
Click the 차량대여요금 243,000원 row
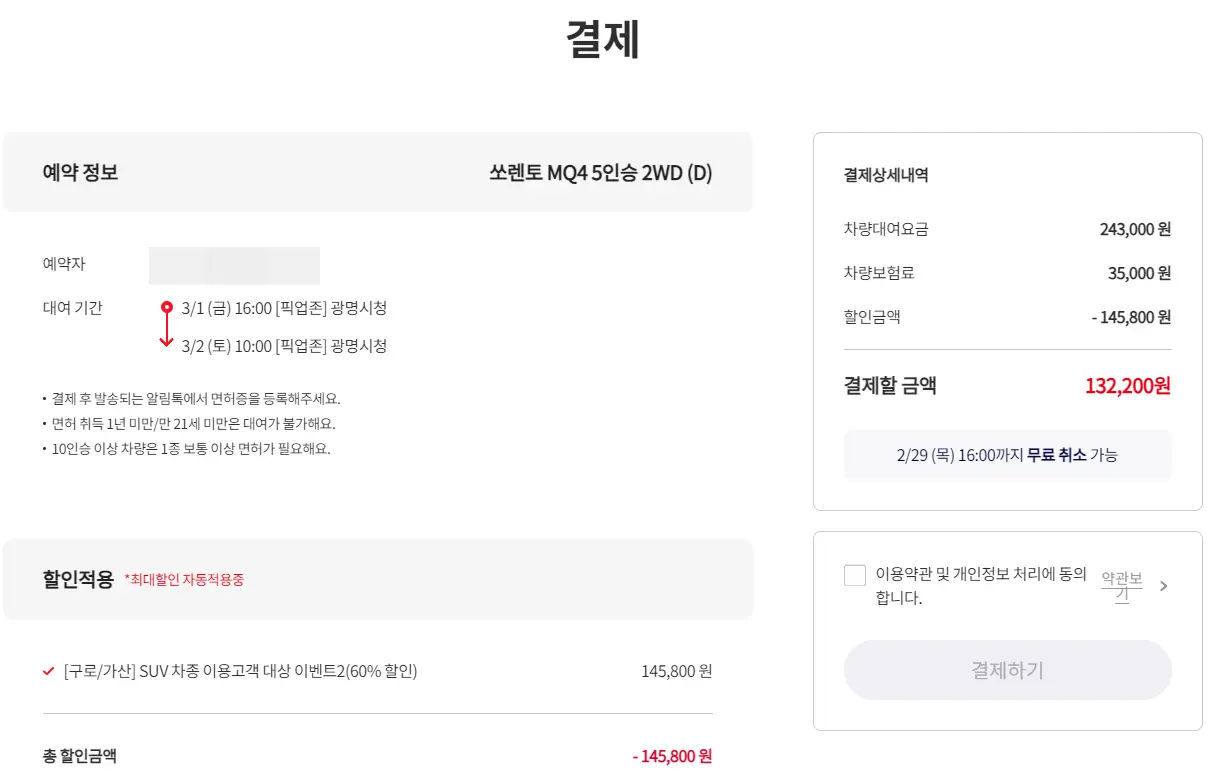[x=1007, y=228]
